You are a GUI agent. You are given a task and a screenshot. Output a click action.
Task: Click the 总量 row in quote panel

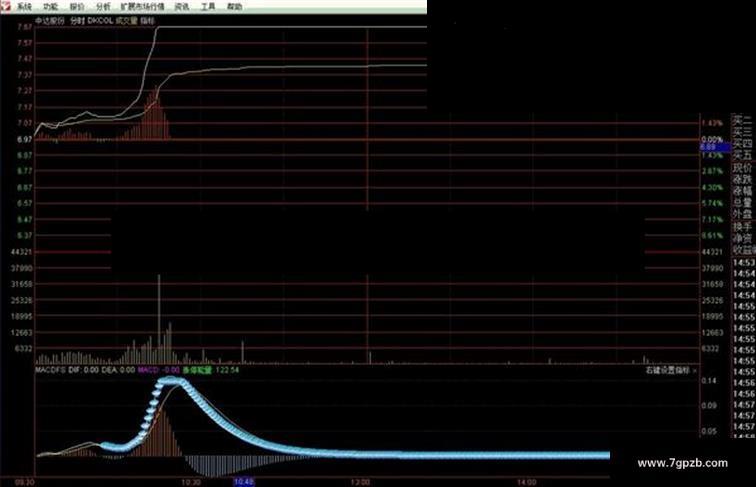click(x=743, y=203)
